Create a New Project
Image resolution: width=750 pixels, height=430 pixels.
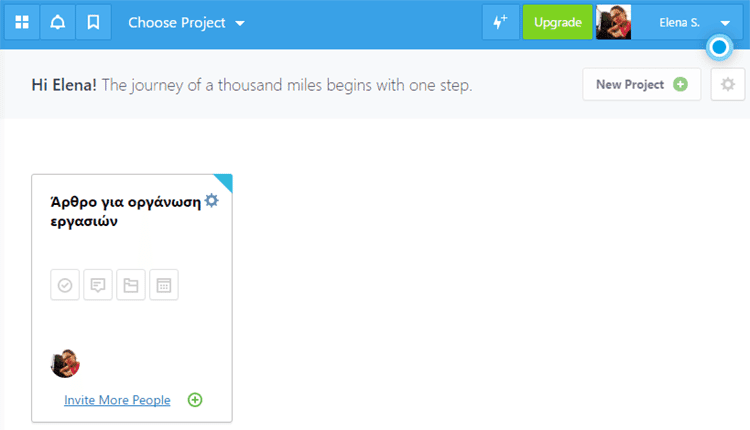pyautogui.click(x=641, y=85)
